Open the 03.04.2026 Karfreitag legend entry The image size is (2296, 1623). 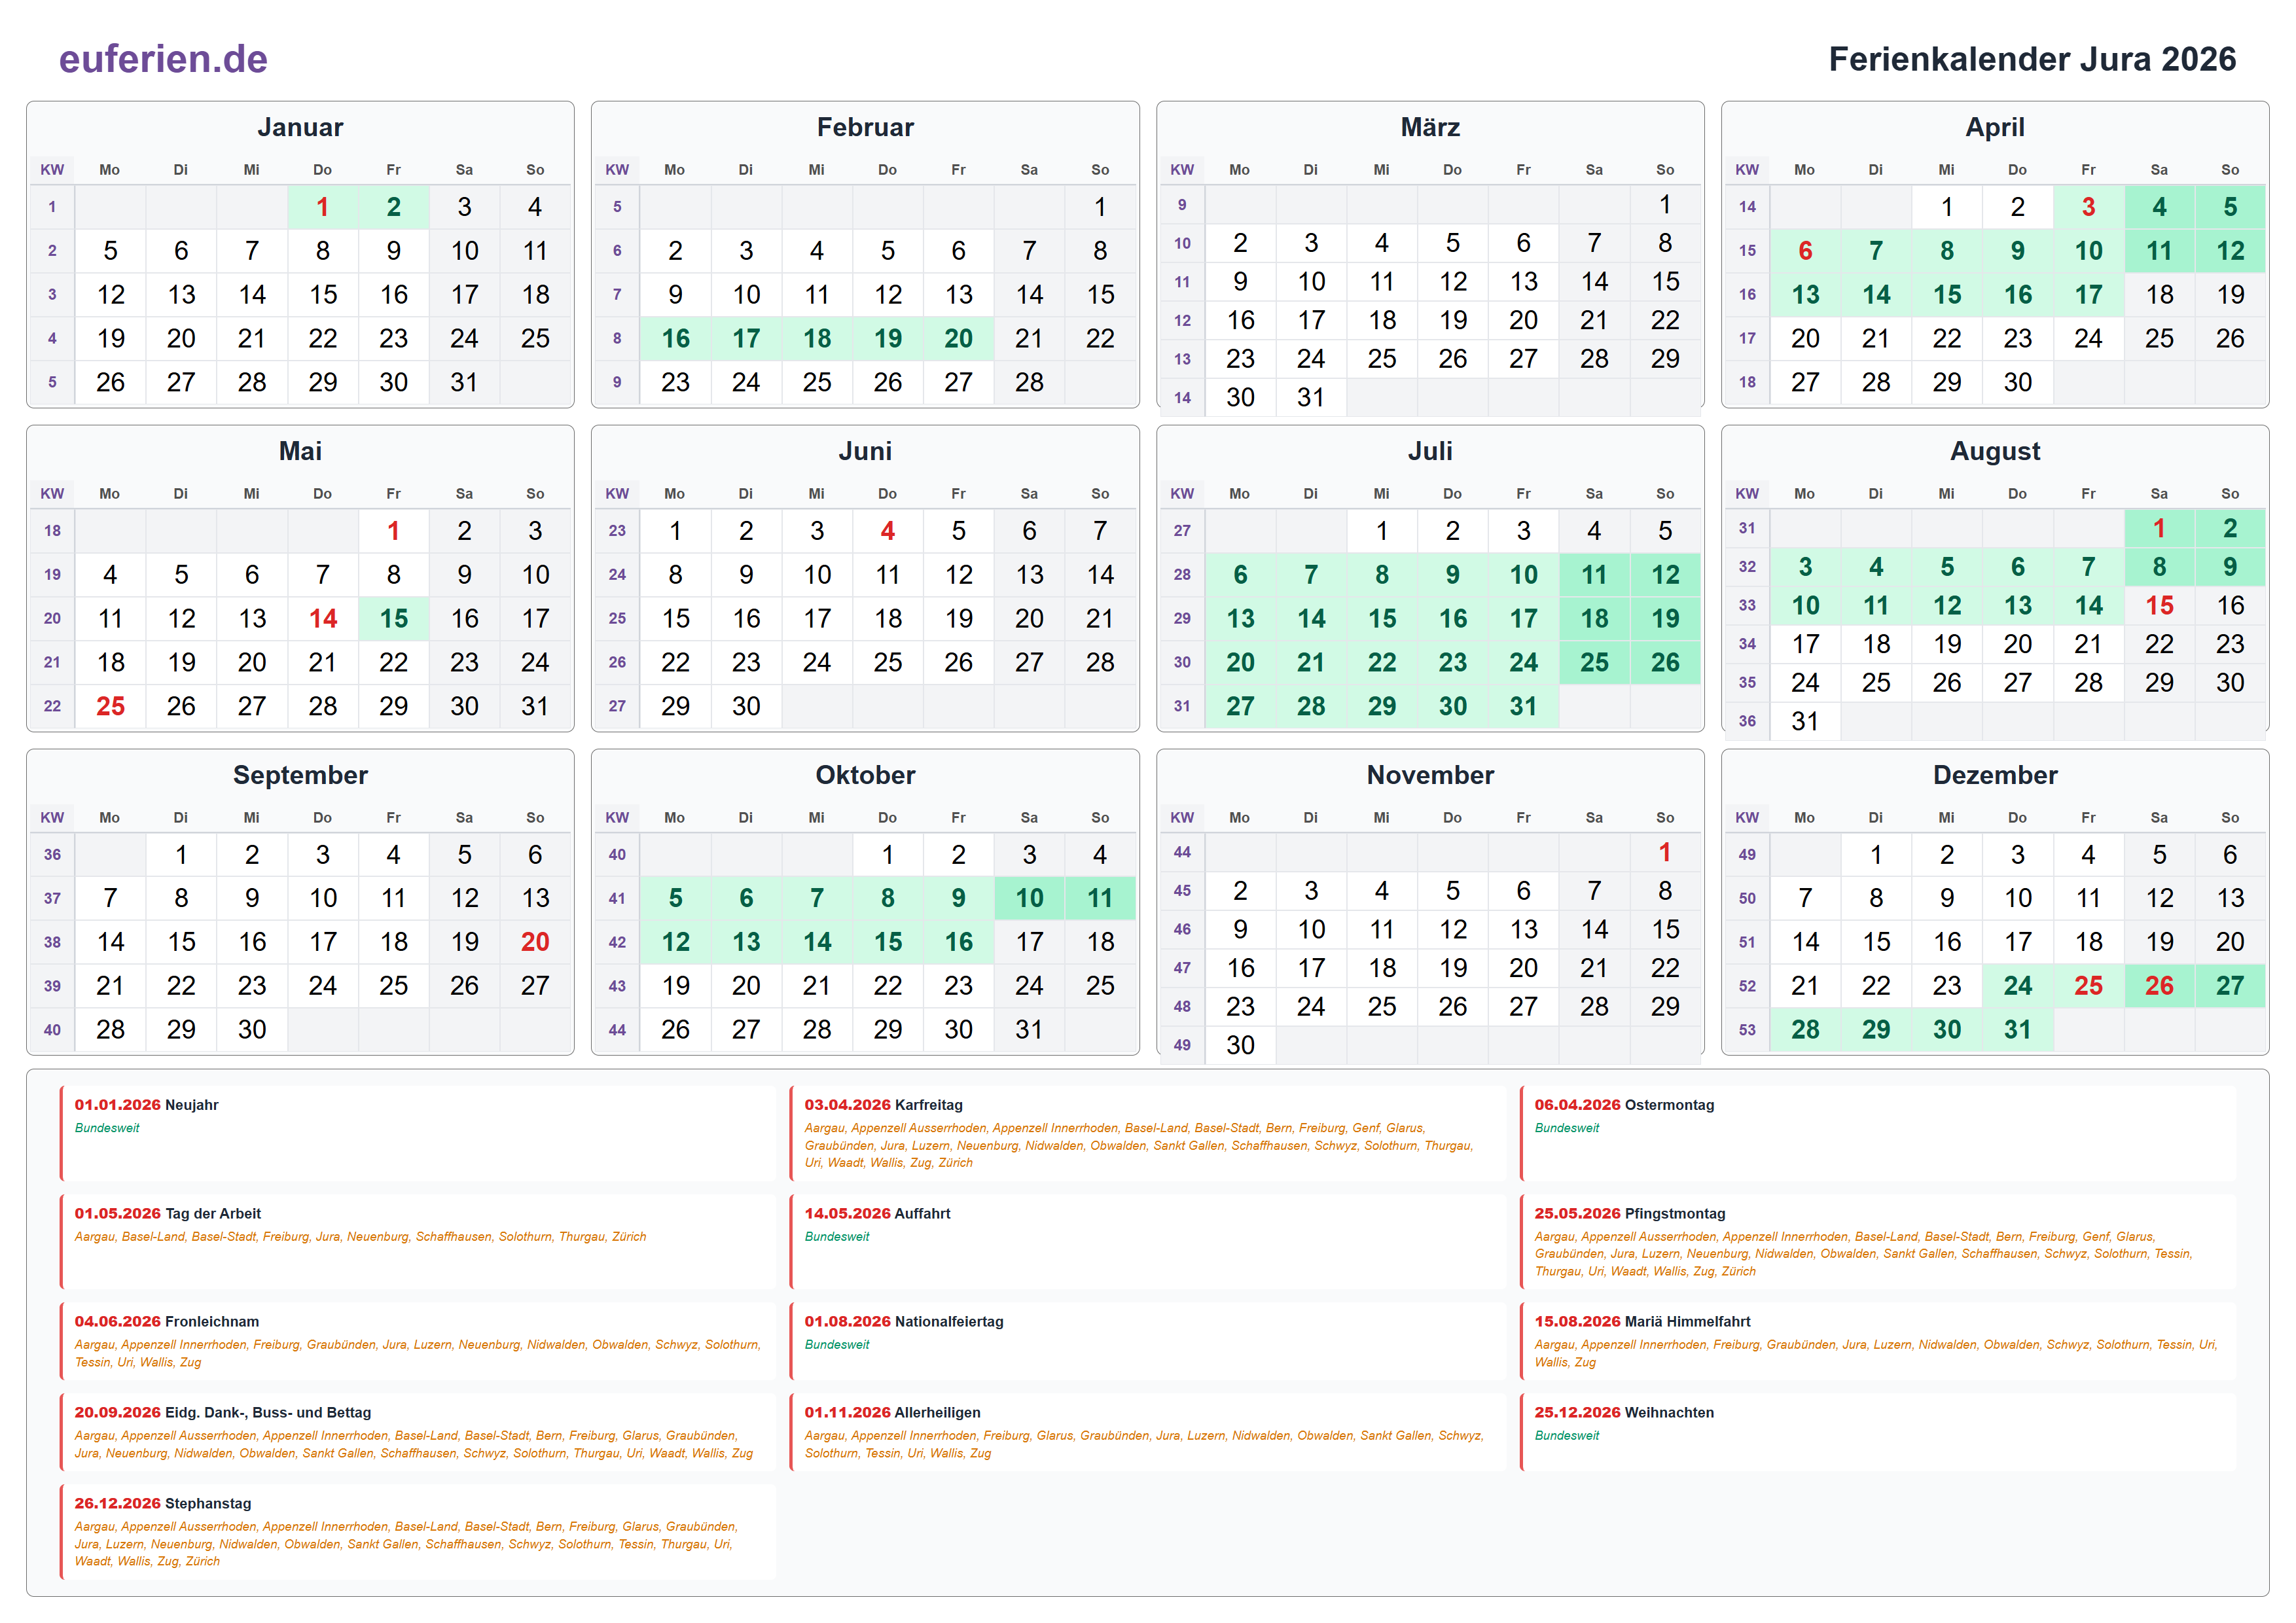click(x=1147, y=1133)
